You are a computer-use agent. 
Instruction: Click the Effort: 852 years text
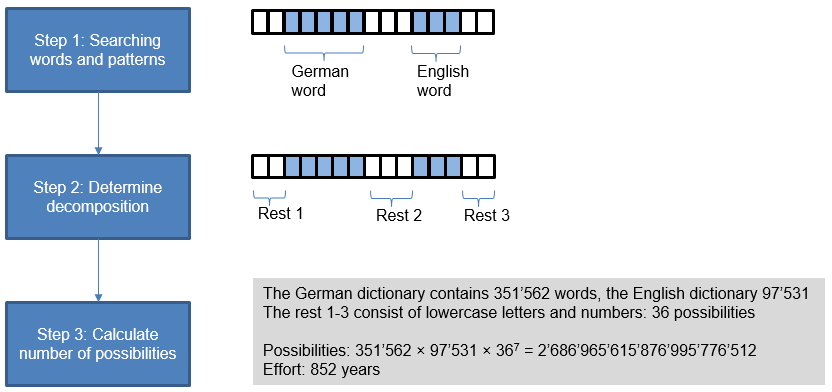point(322,369)
